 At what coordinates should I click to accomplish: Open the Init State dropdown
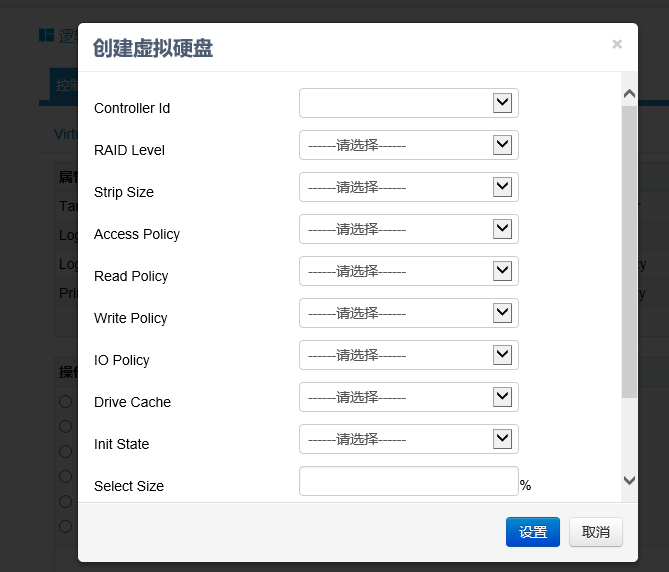408,439
